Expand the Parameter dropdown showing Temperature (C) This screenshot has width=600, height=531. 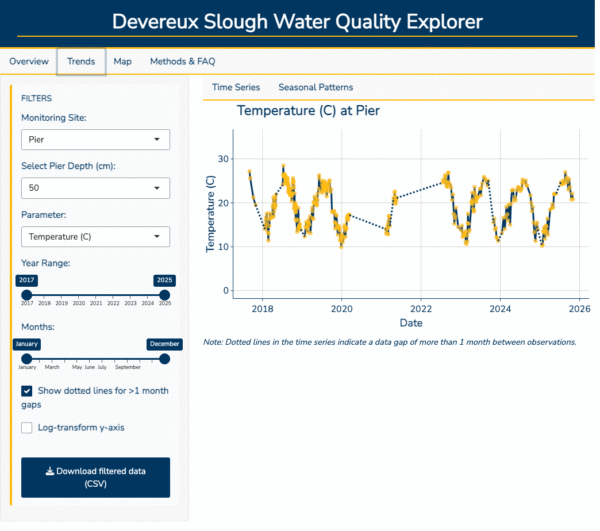(95, 236)
